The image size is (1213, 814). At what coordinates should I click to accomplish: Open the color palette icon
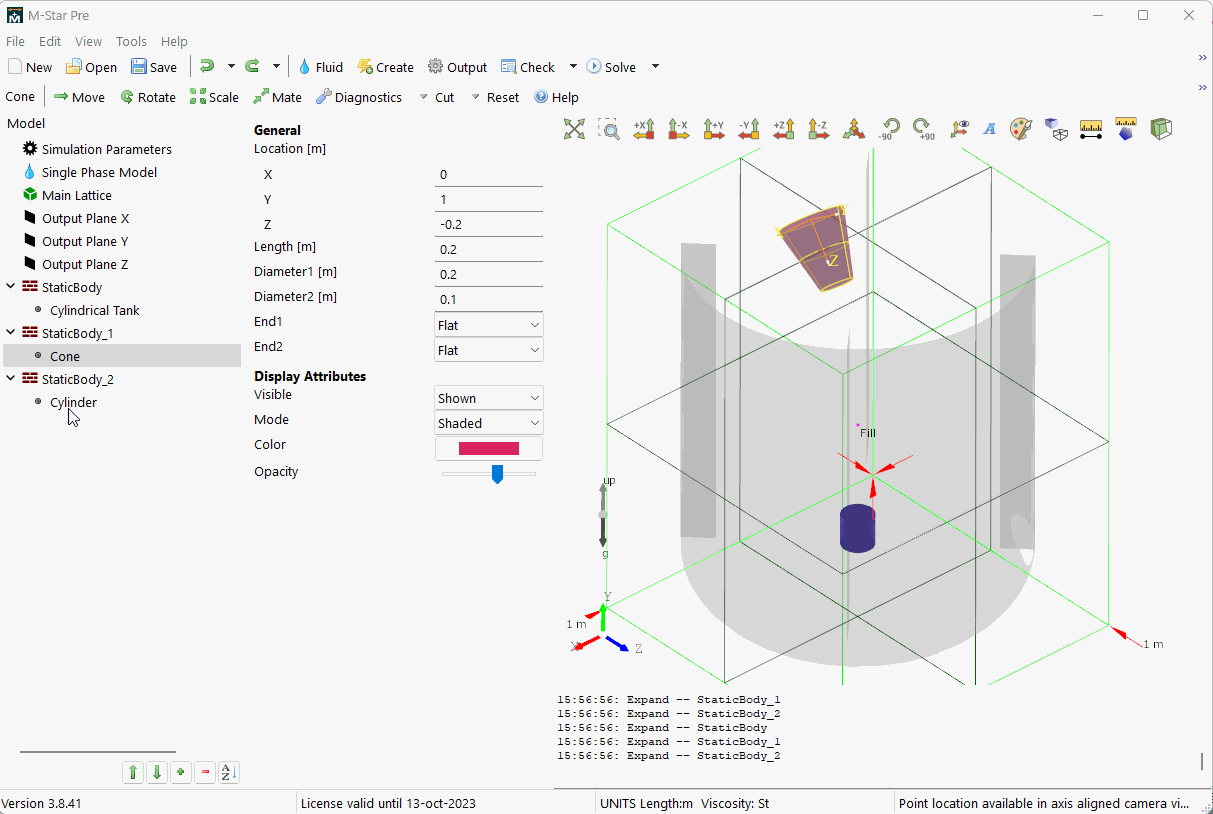[1020, 128]
